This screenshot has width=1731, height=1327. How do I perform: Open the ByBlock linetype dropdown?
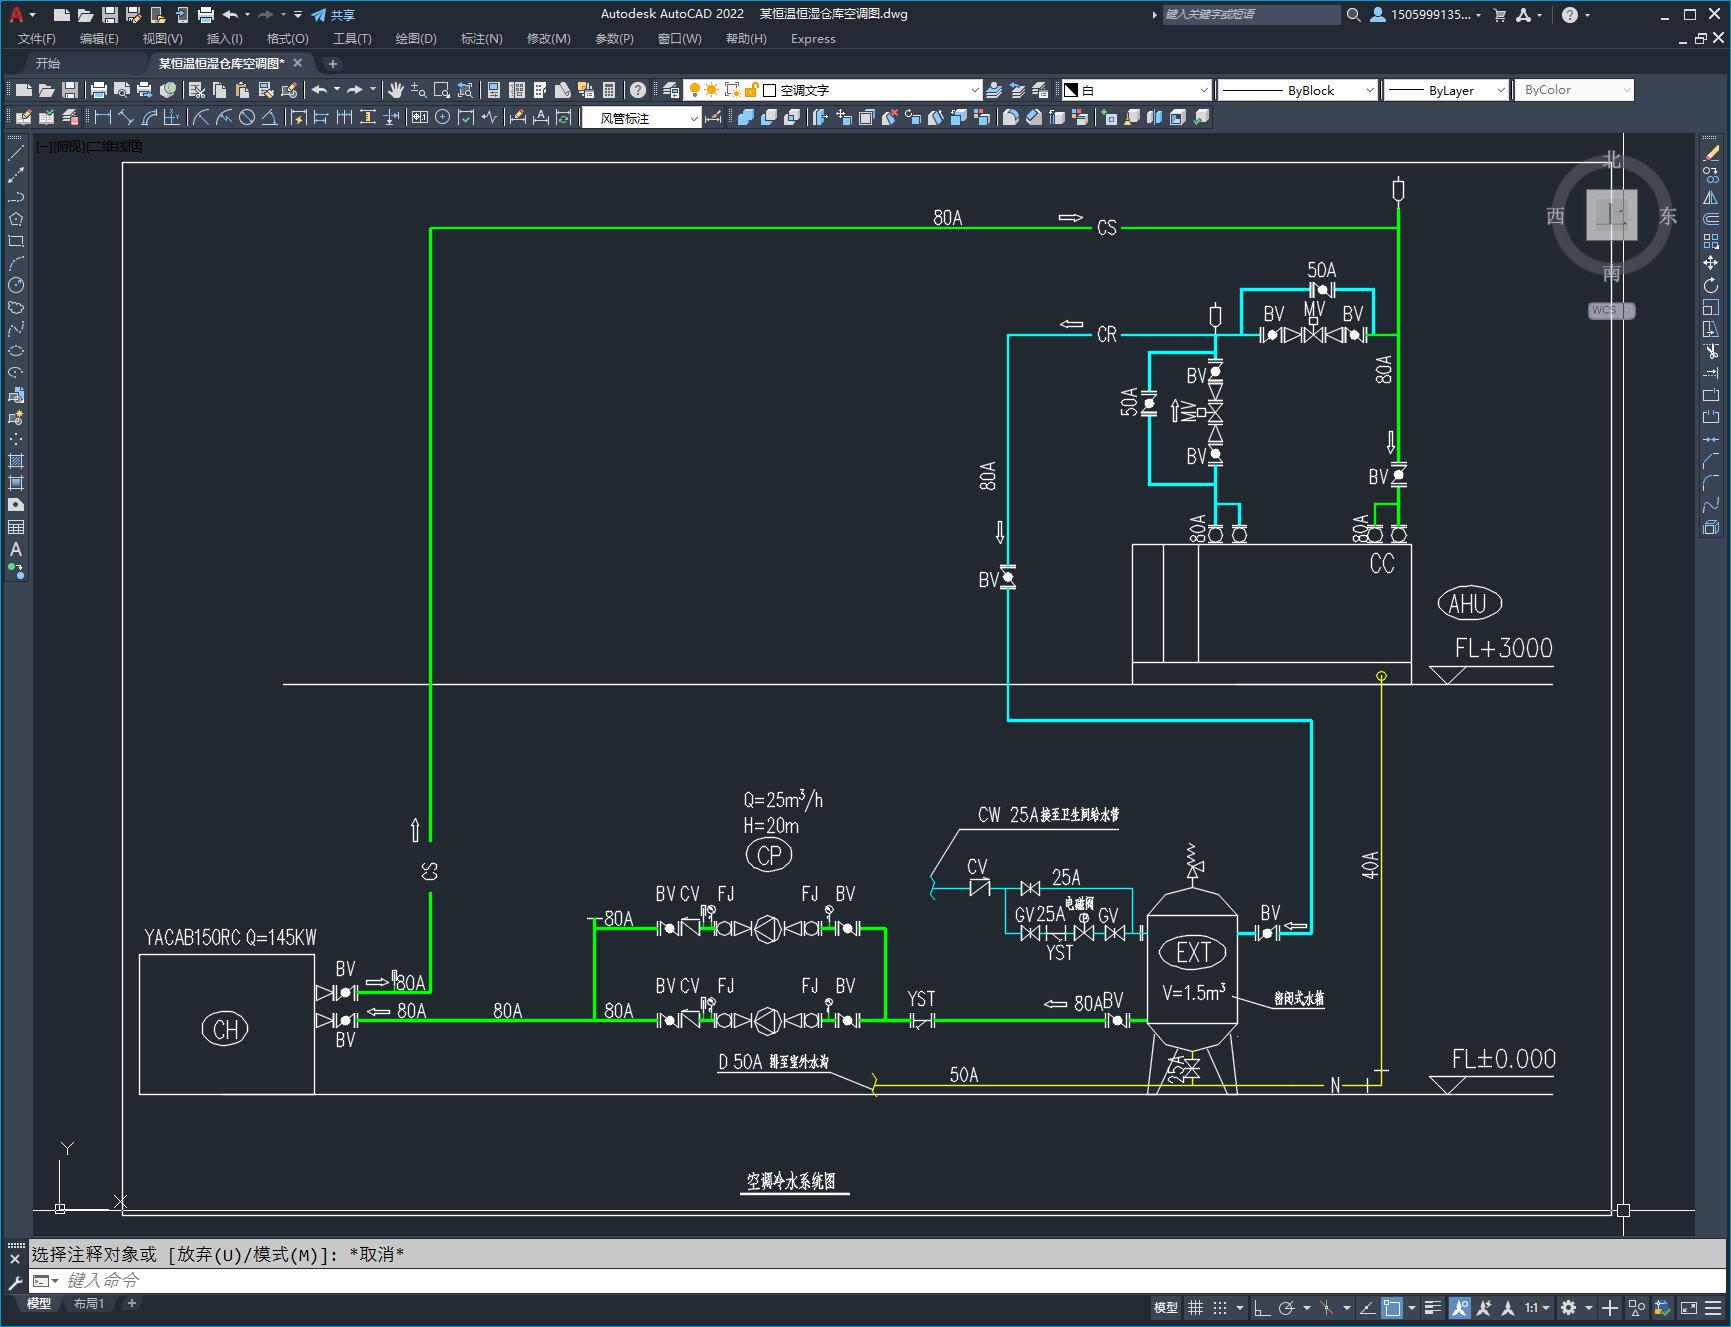coord(1298,90)
